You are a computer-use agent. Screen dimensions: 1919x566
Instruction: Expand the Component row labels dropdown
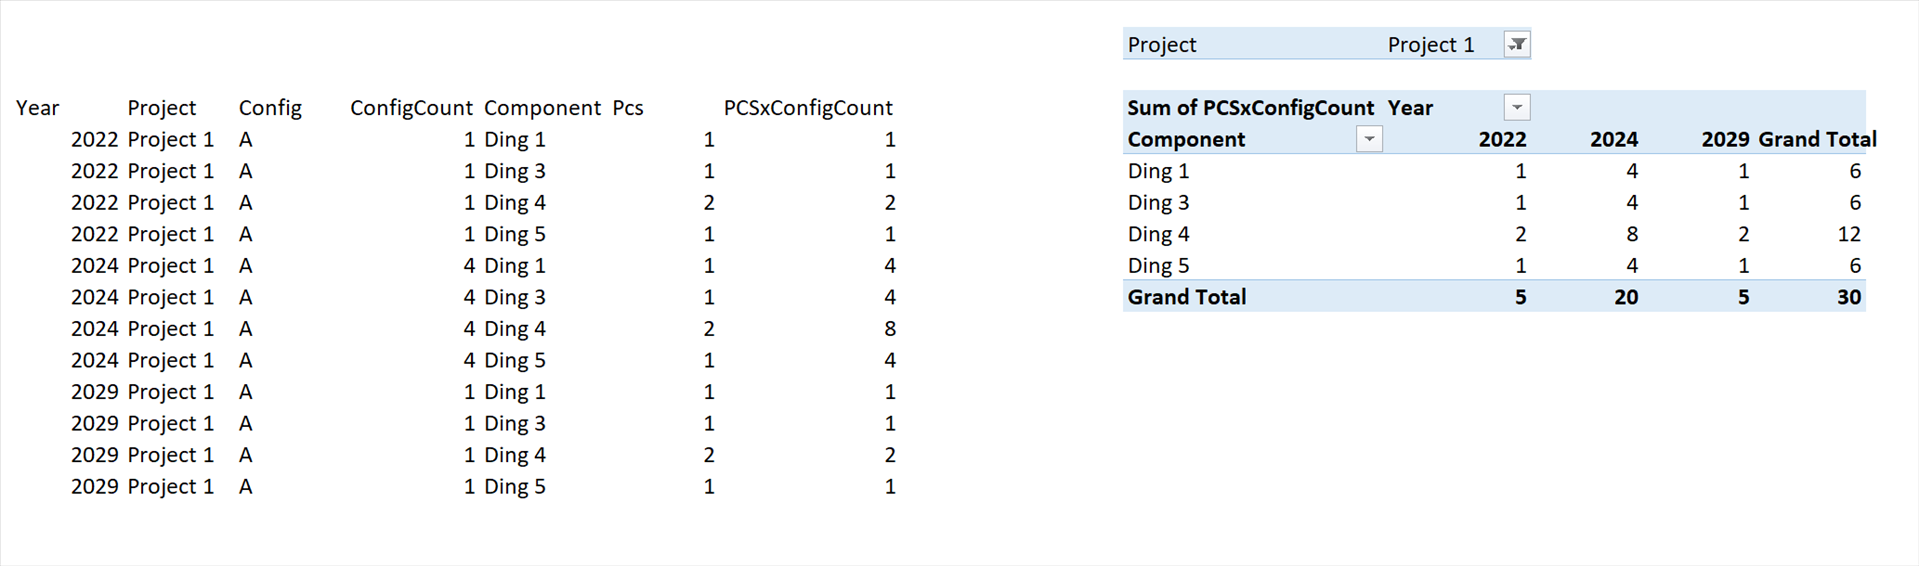1369,139
